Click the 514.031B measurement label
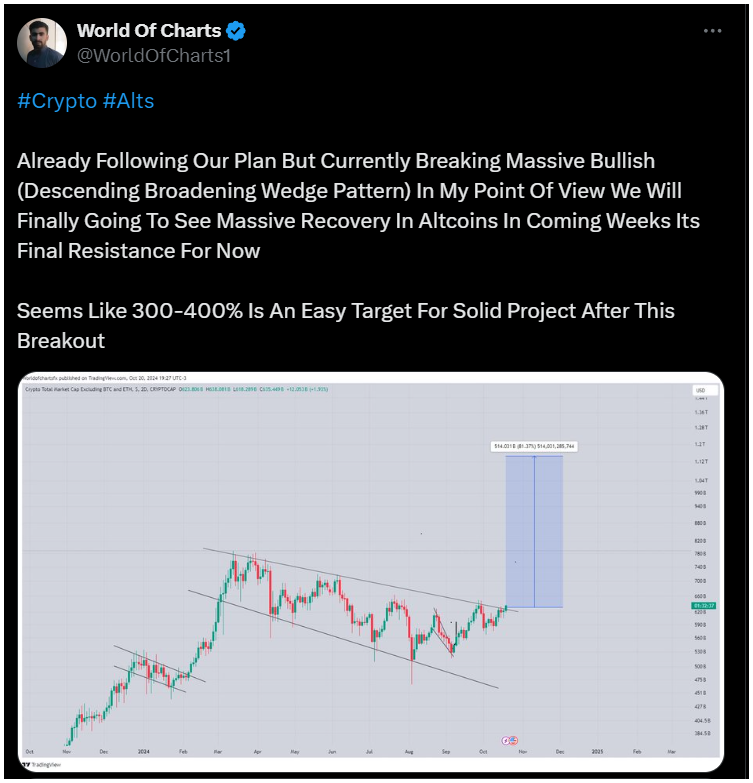753x783 pixels. tap(534, 446)
